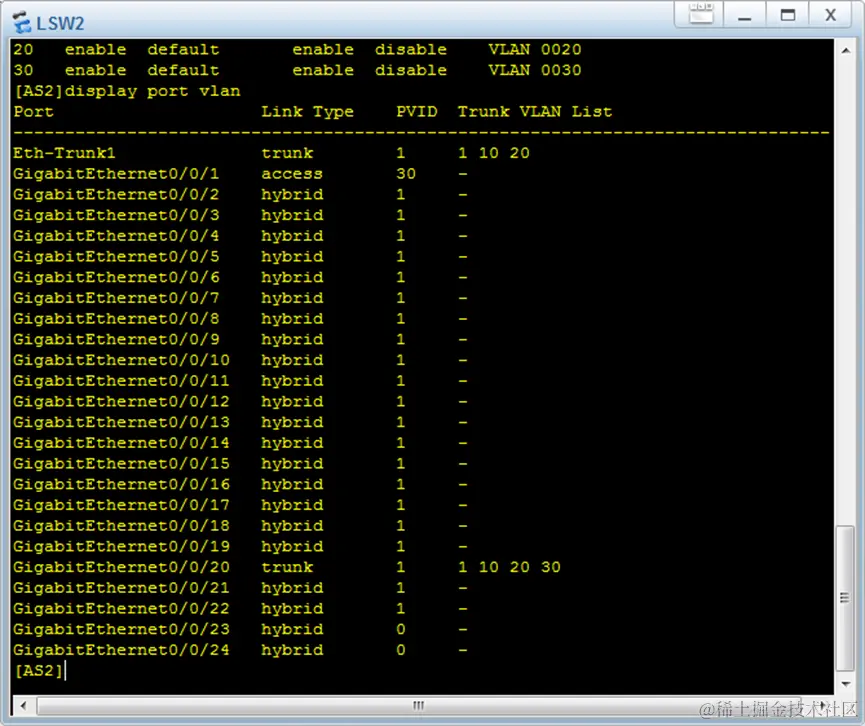Click 'GigabitEthernet0/0/1' port name
This screenshot has width=865, height=726.
(x=116, y=174)
